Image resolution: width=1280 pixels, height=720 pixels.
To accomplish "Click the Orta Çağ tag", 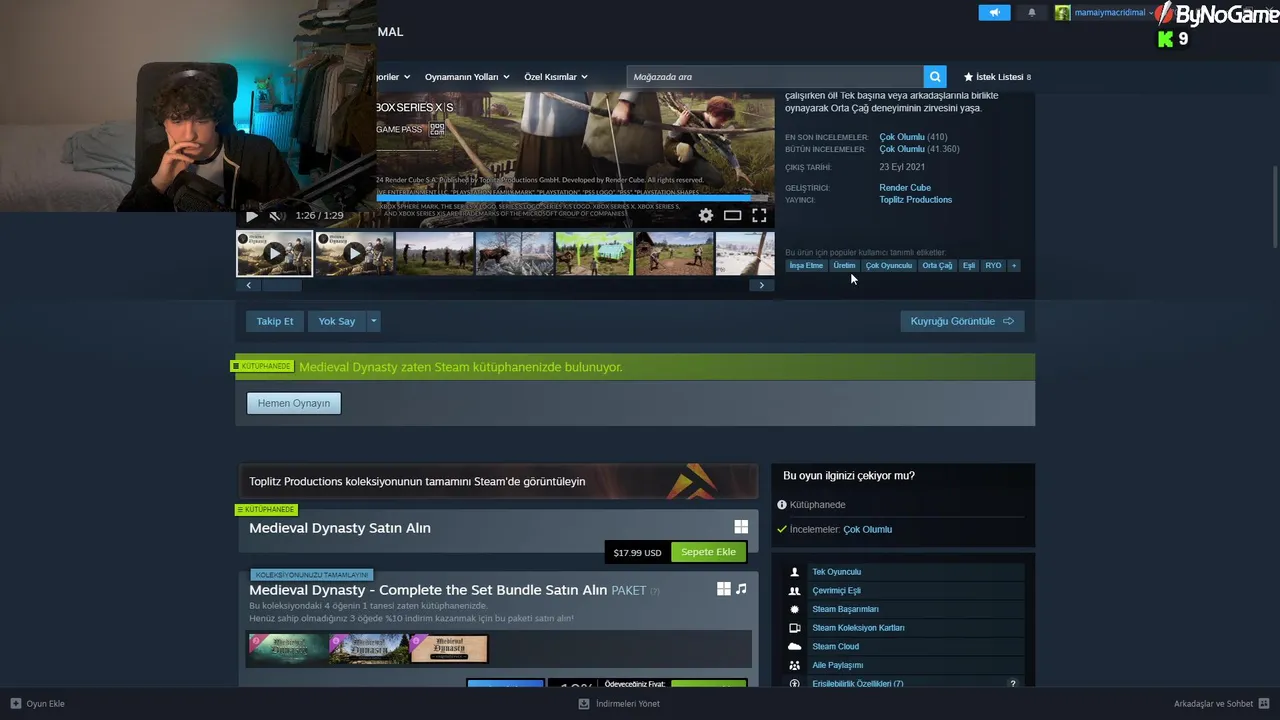I will [937, 265].
